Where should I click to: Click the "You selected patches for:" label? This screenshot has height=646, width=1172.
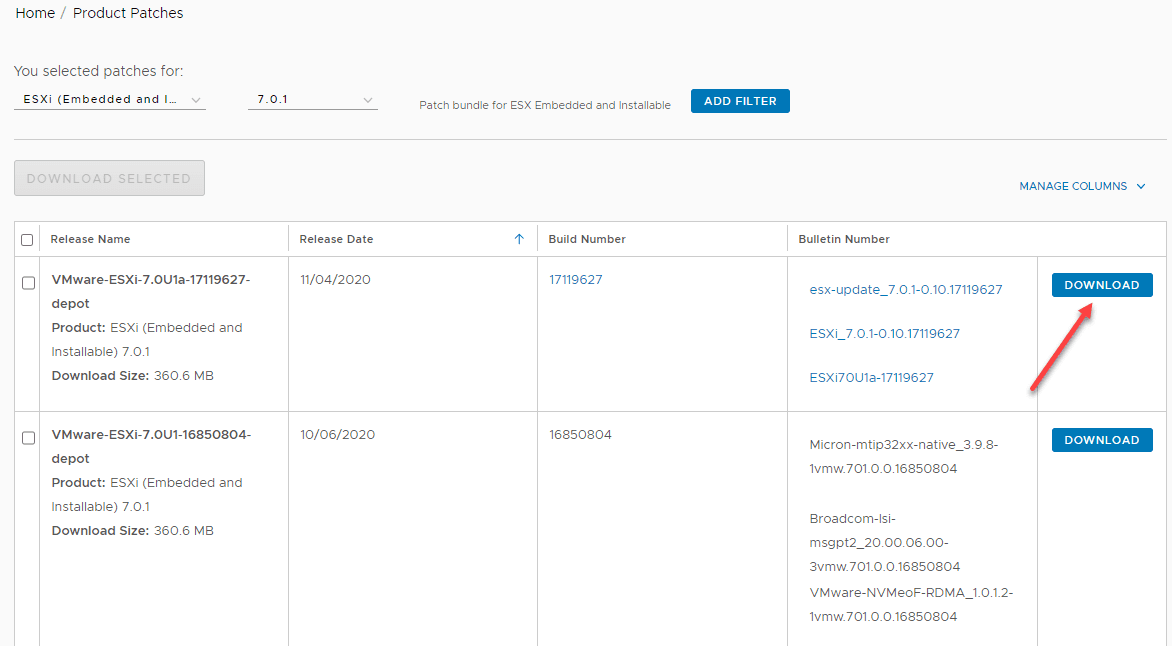pyautogui.click(x=99, y=71)
